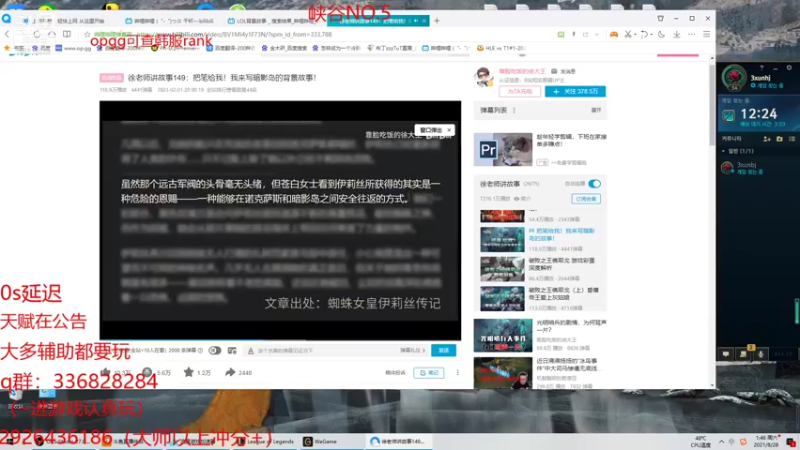The image size is (800, 450).
Task: Click the League of Legends taskbar button
Action: (266, 441)
